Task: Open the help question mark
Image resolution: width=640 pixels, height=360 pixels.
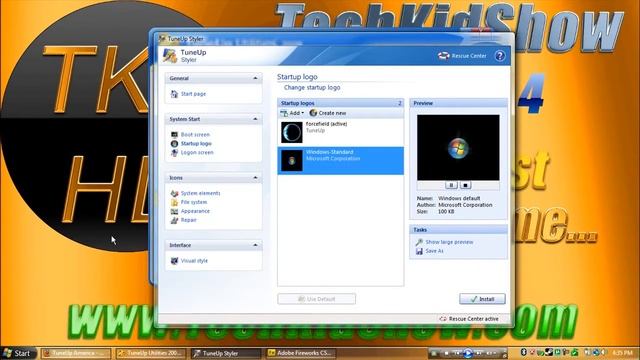Action: click(500, 56)
